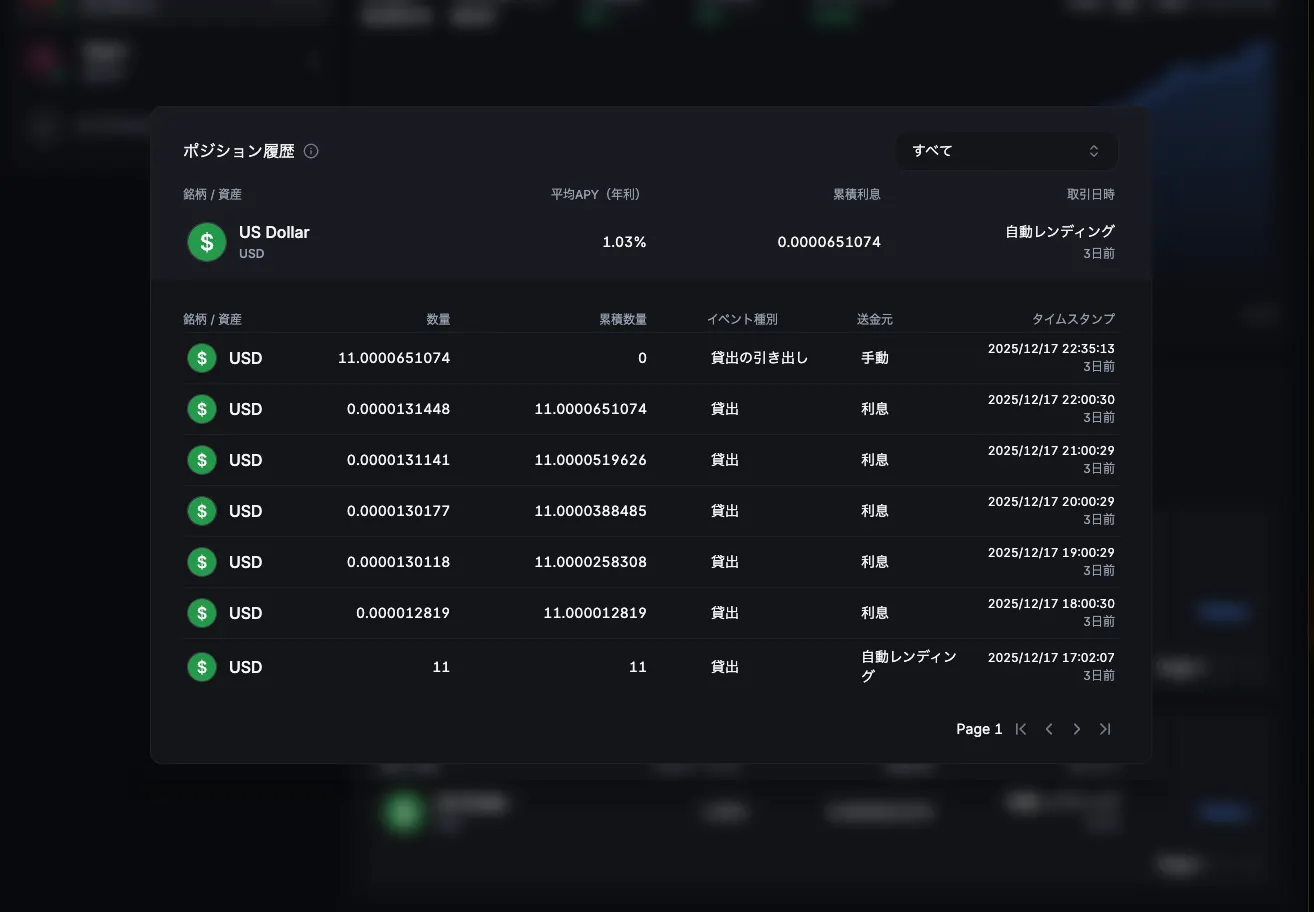Click USD icon in 貸出の引き出し row
Screen dimensions: 1314x912
tap(202, 358)
